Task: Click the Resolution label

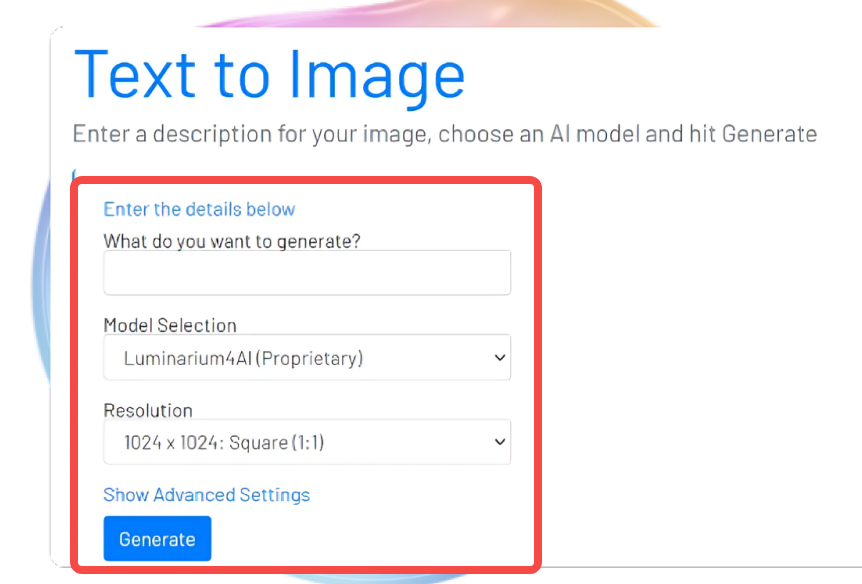Action: pyautogui.click(x=148, y=410)
